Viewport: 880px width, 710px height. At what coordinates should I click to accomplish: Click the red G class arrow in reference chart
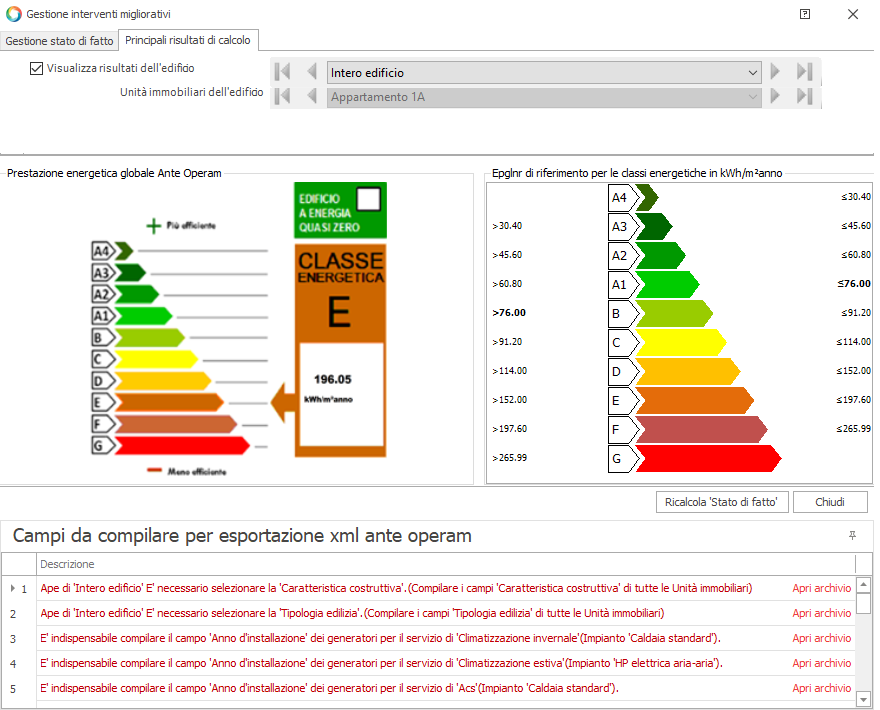point(705,459)
